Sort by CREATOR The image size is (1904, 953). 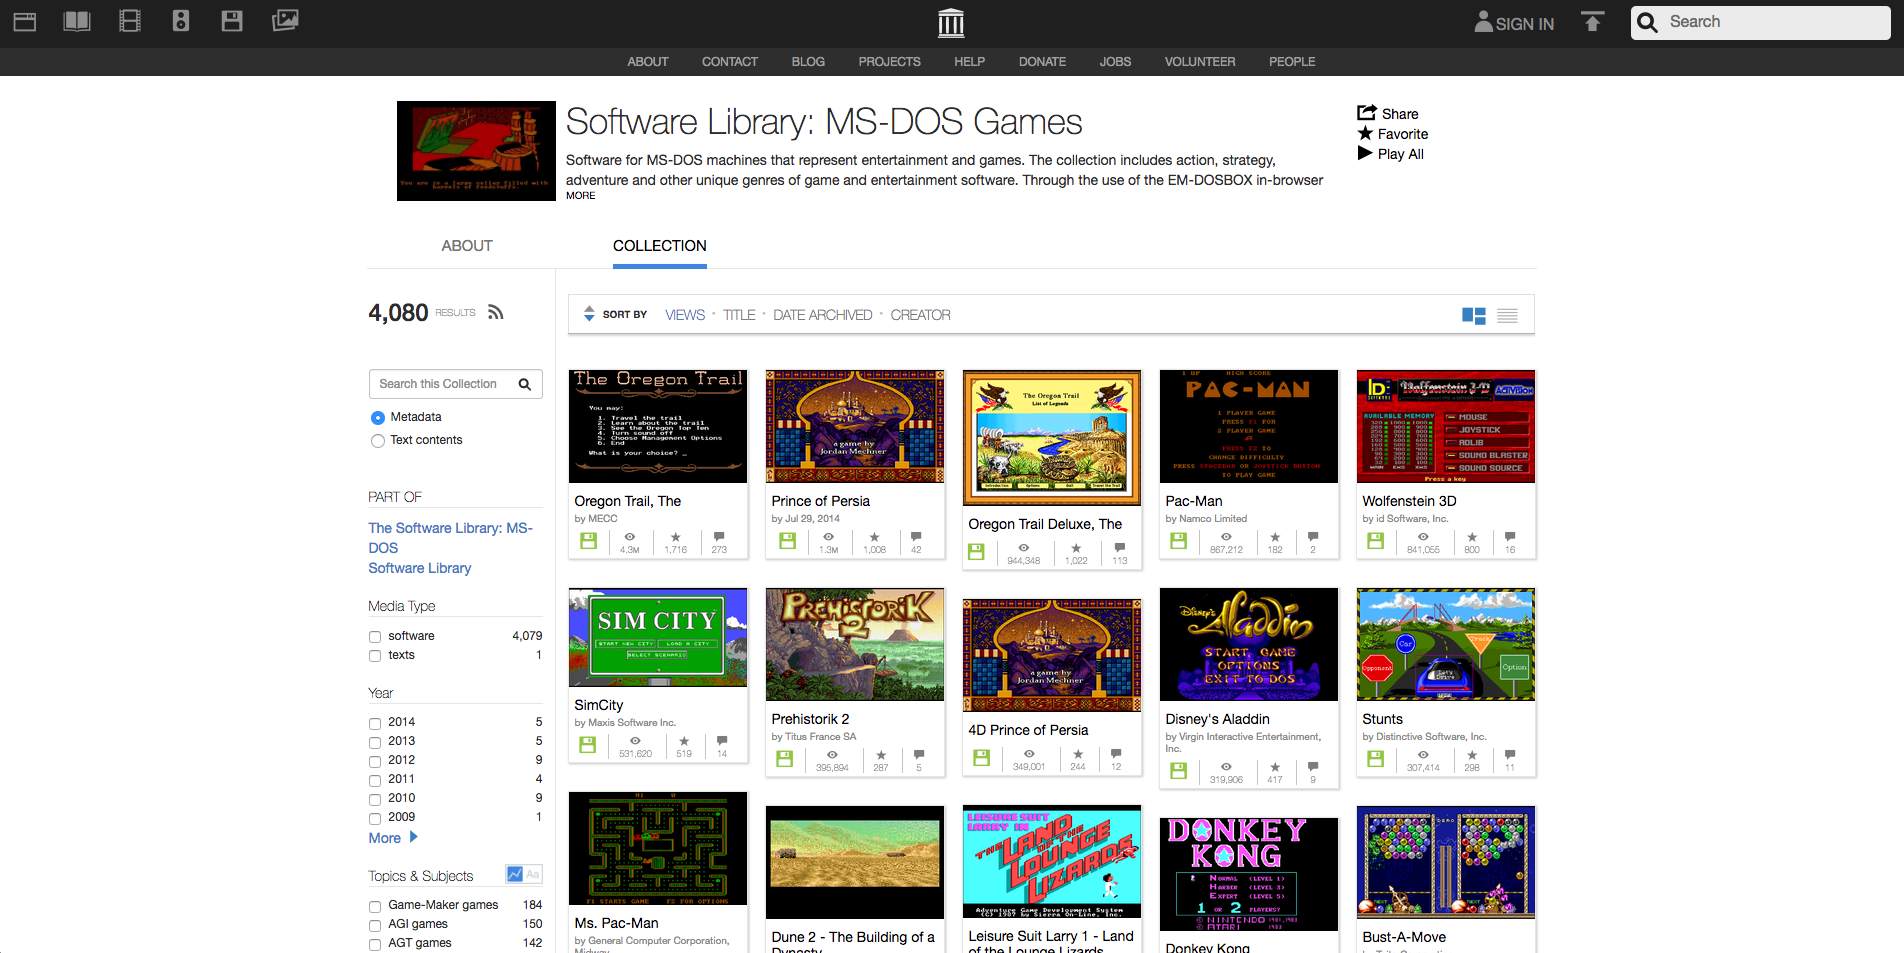click(x=921, y=315)
